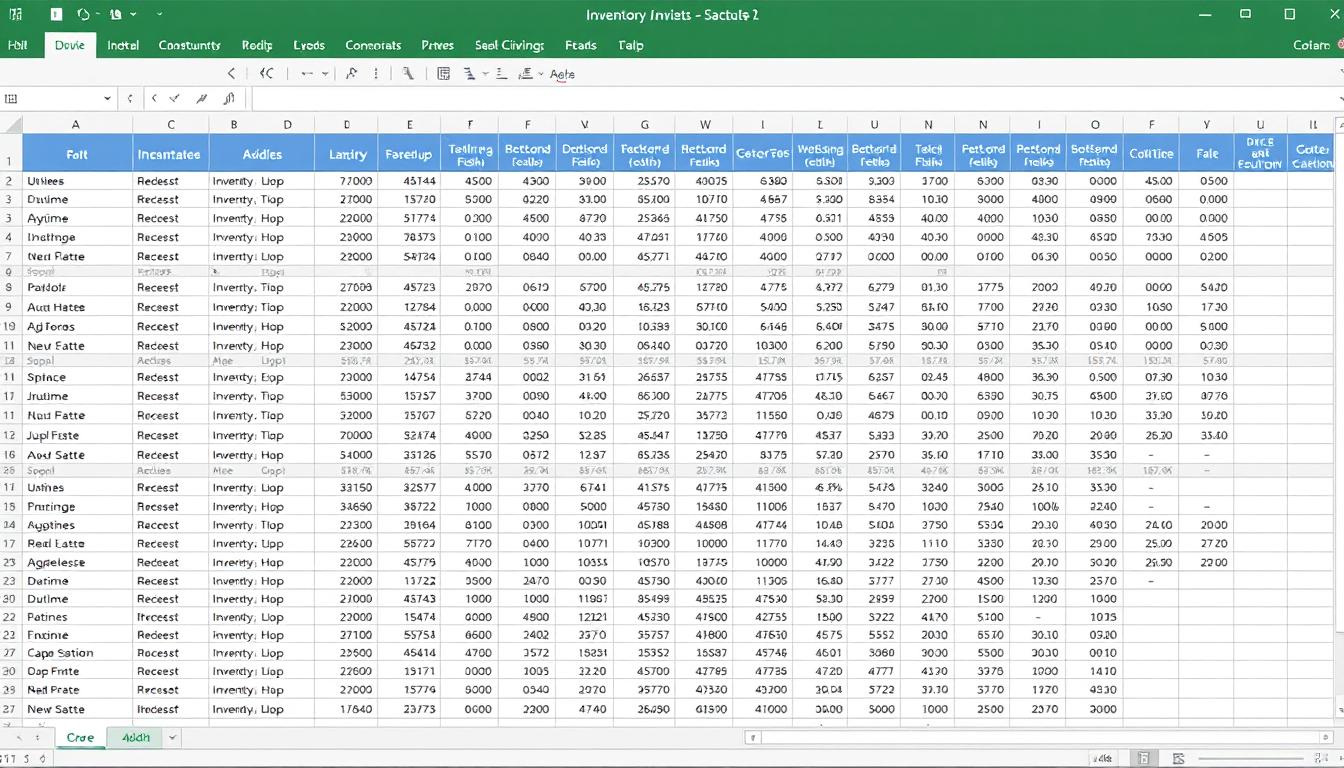Image resolution: width=1344 pixels, height=768 pixels.
Task: Click the cancel chevron in formula bar
Action: tap(154, 99)
